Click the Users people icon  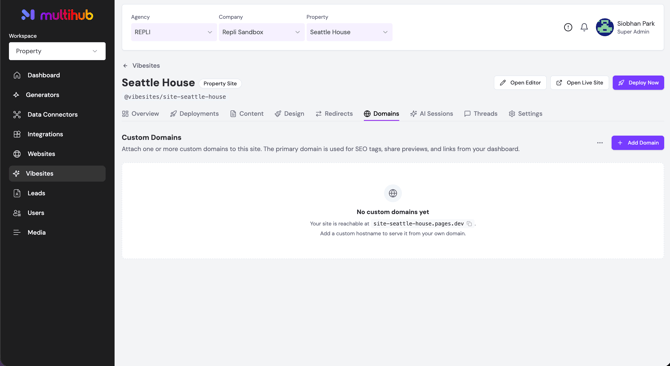(17, 213)
